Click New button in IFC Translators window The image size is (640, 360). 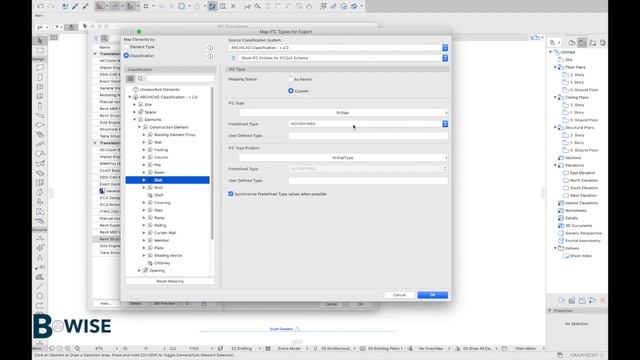pyautogui.click(x=106, y=304)
